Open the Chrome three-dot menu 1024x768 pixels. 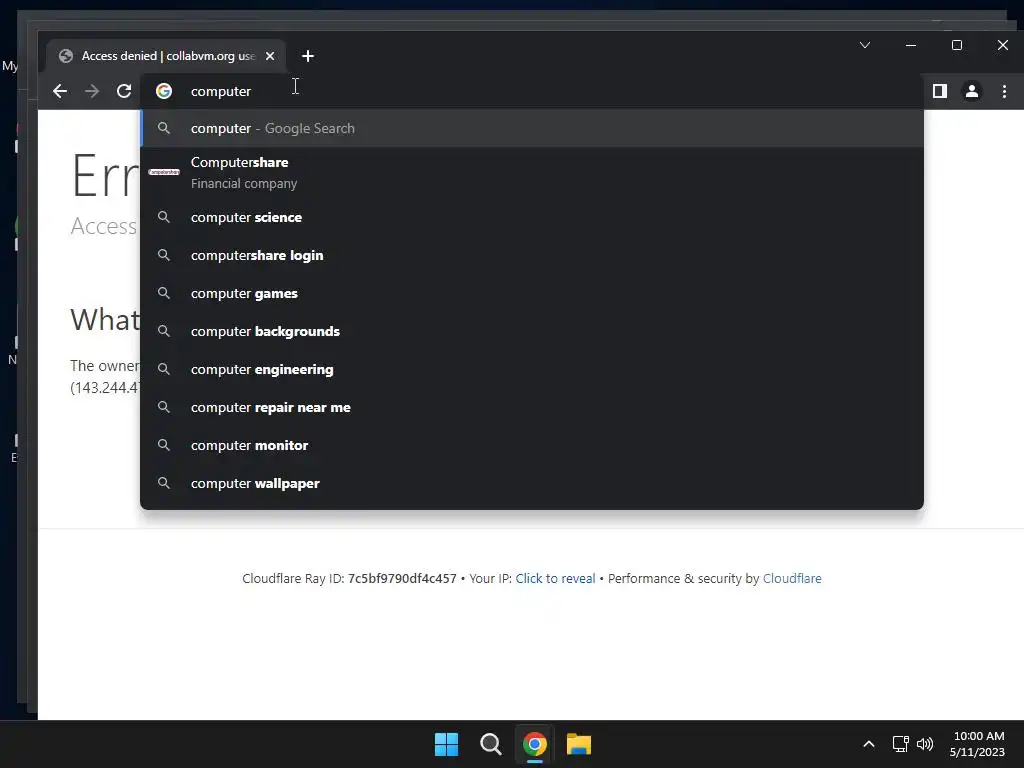tap(1004, 91)
